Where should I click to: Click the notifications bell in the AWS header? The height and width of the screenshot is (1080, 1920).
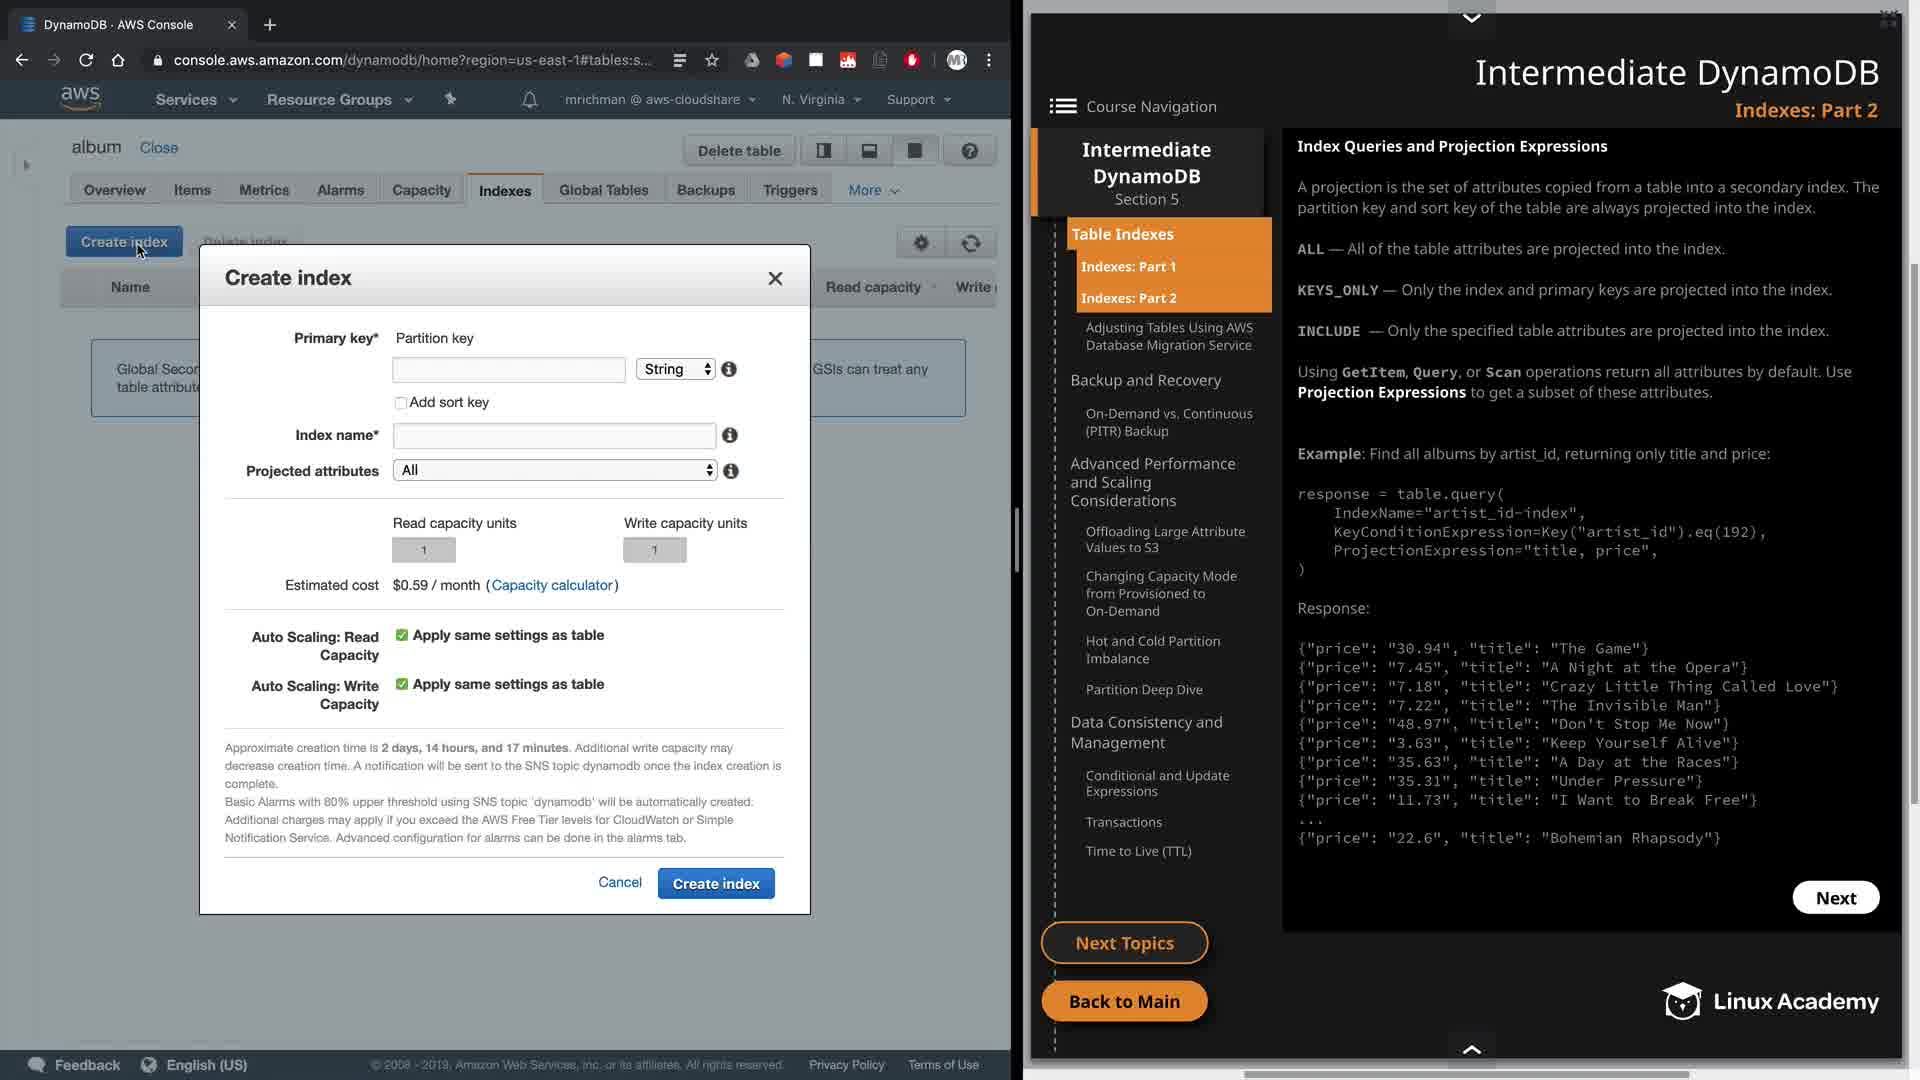click(530, 99)
